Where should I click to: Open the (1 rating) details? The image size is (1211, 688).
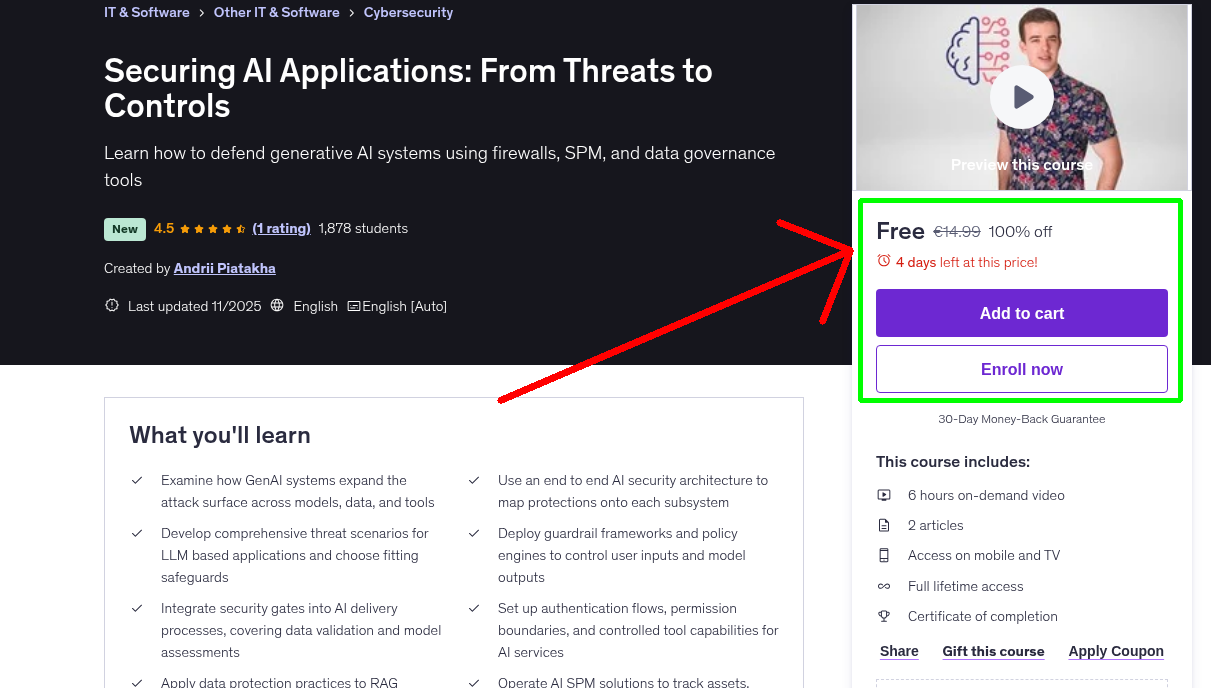(281, 228)
